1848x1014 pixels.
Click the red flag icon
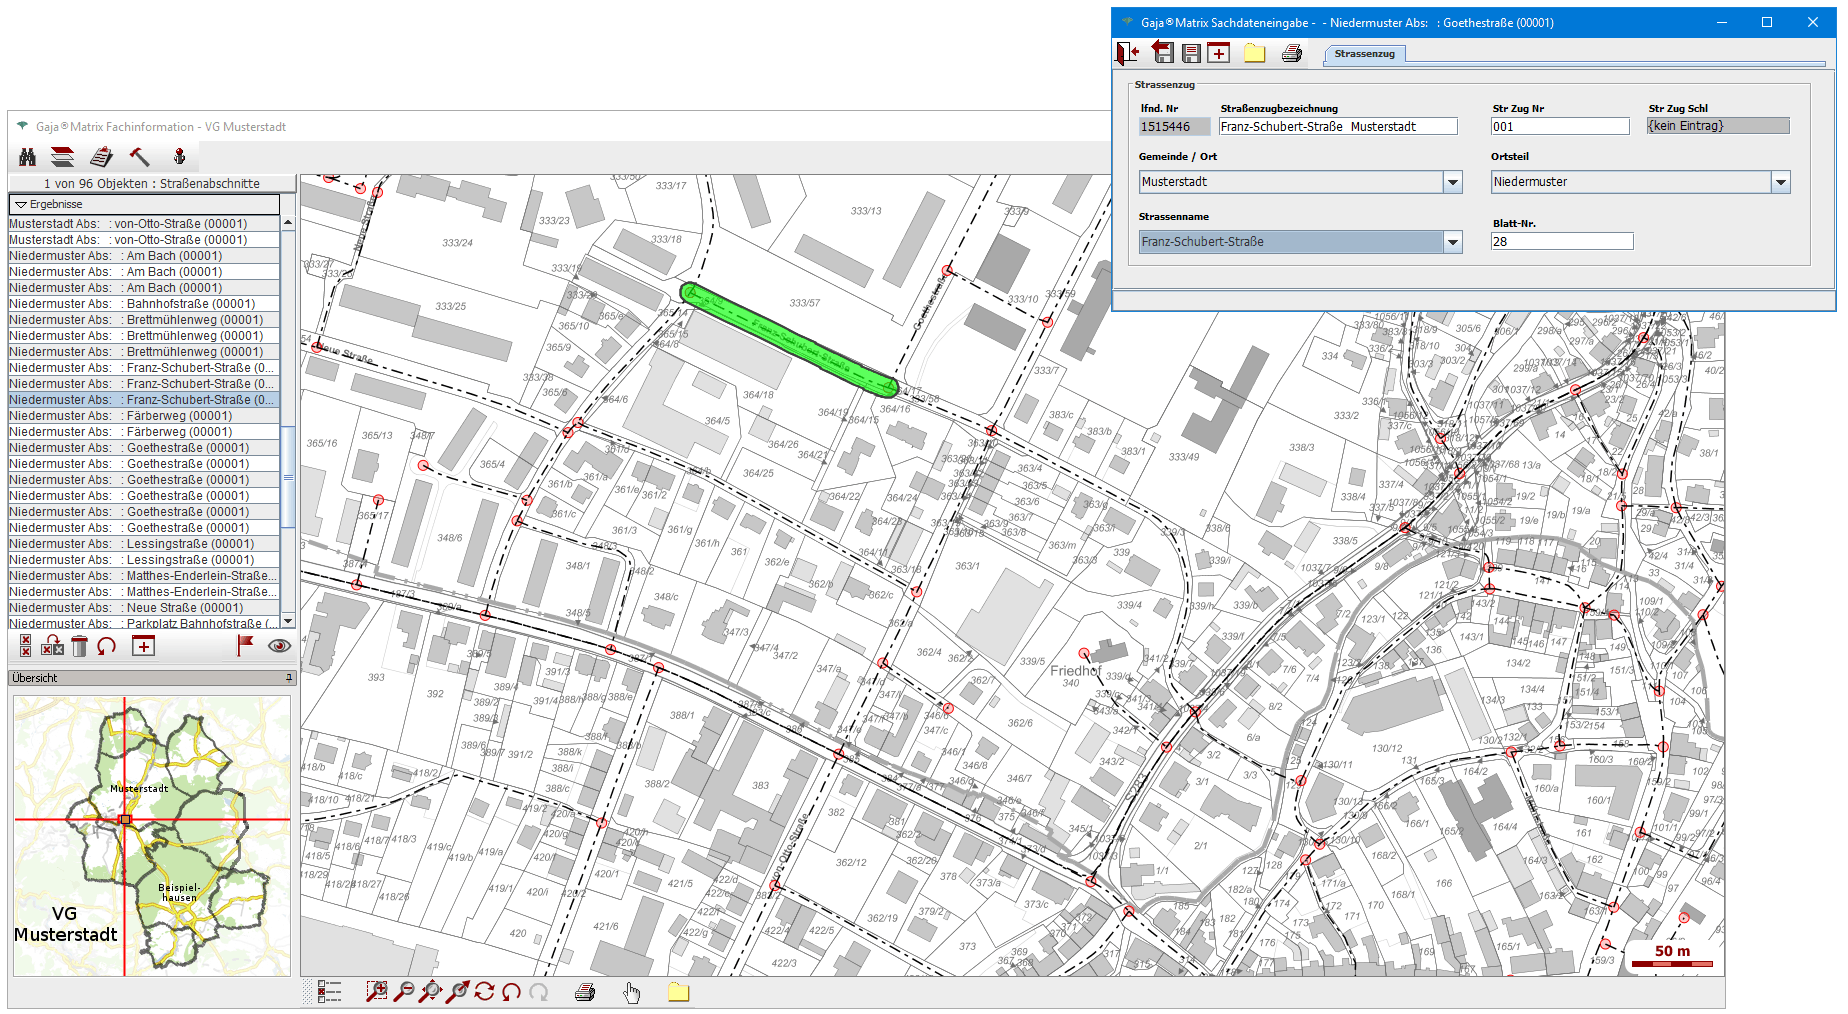pos(244,647)
